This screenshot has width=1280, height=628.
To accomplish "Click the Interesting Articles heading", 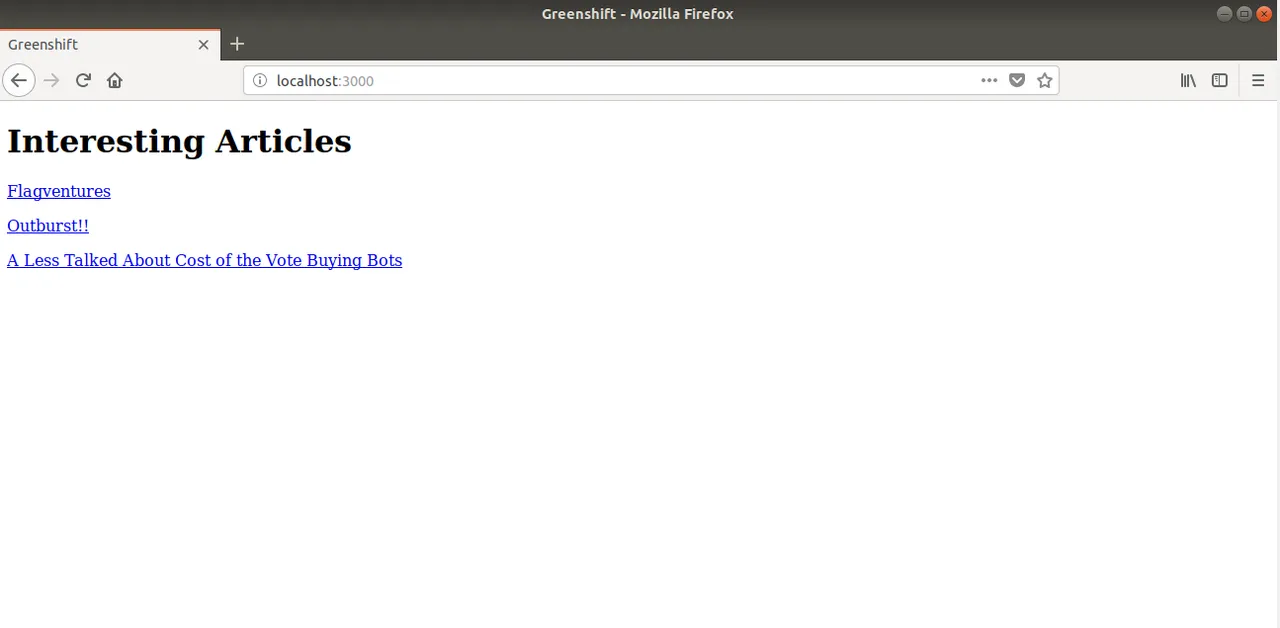I will [179, 141].
